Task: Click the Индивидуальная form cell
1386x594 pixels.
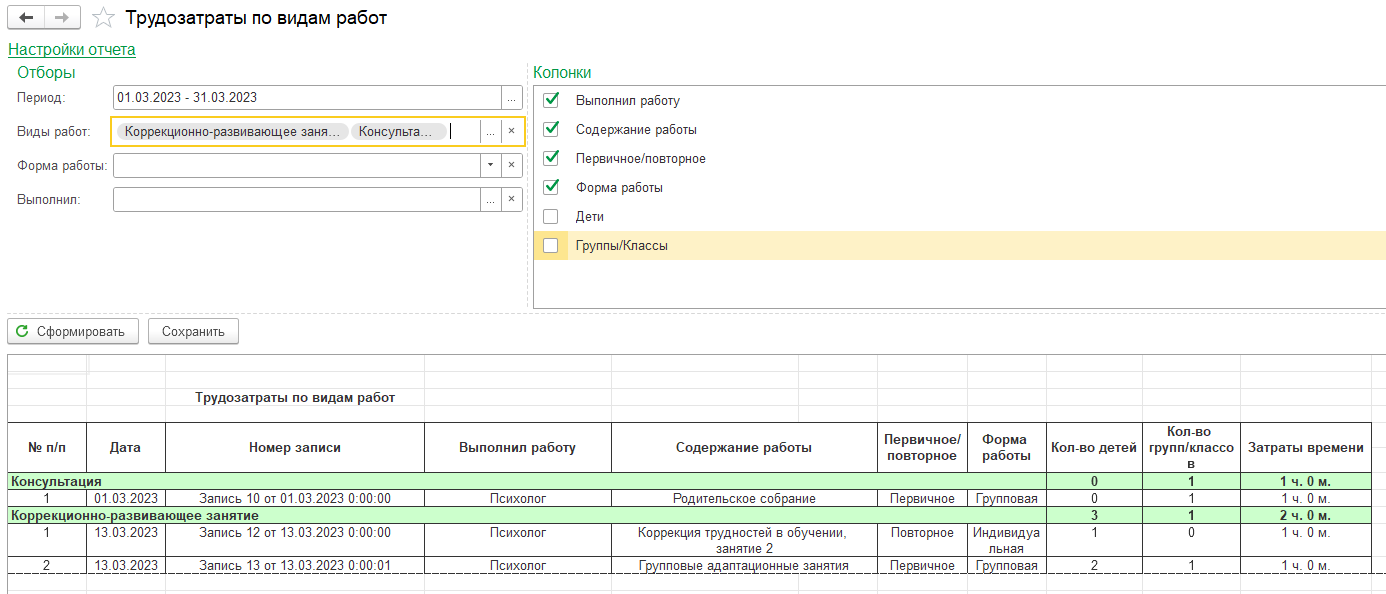Action: click(x=1006, y=540)
